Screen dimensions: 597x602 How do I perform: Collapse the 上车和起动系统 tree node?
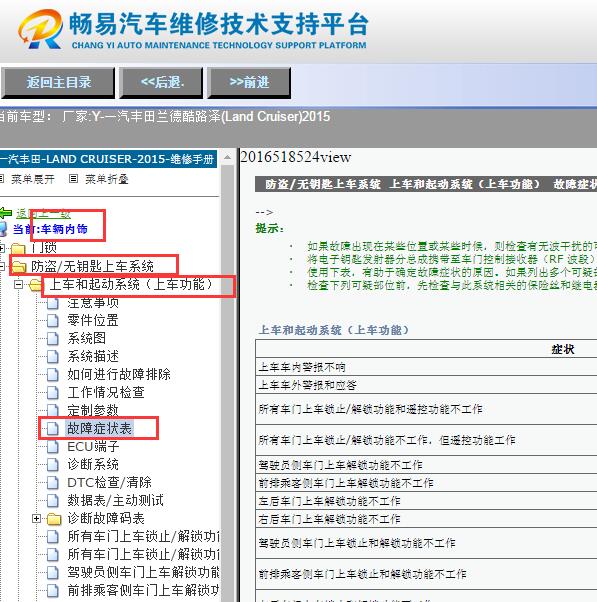tap(18, 284)
